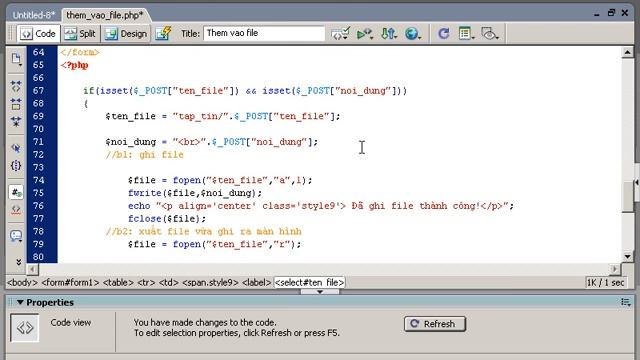Click the vertical scrollbar thumb
The width and height of the screenshot is (640, 360).
tap(627, 197)
